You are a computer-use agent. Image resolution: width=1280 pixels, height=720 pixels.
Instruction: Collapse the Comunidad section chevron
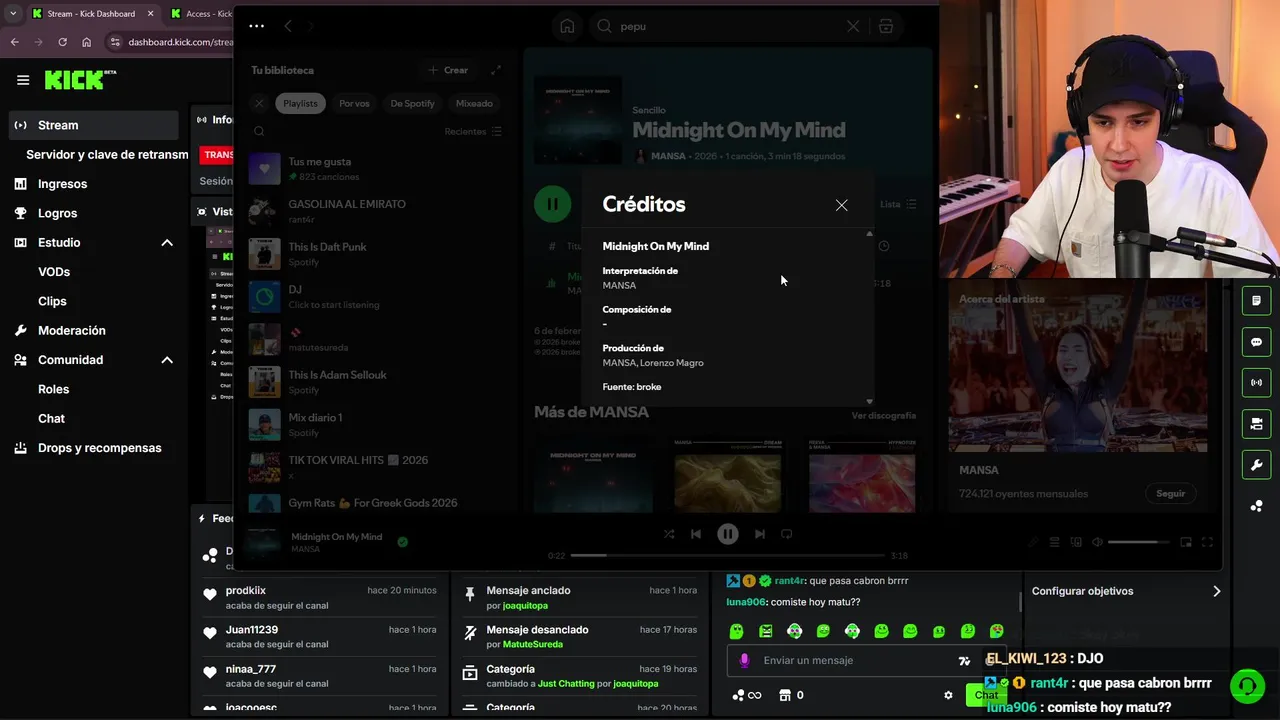pyautogui.click(x=167, y=360)
